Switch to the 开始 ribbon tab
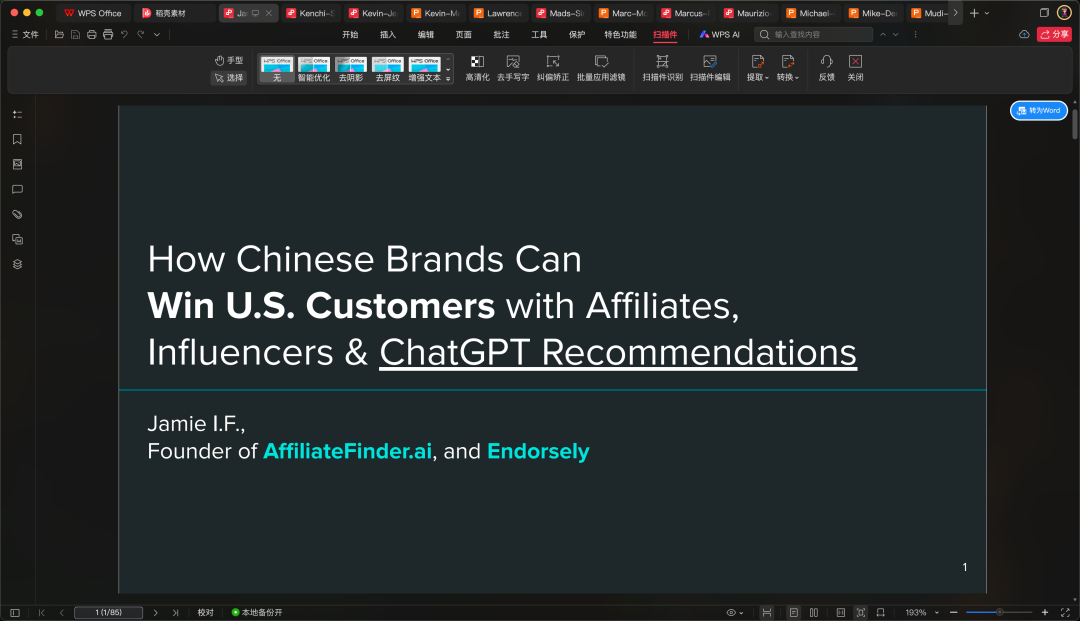Viewport: 1080px width, 621px height. click(x=350, y=34)
